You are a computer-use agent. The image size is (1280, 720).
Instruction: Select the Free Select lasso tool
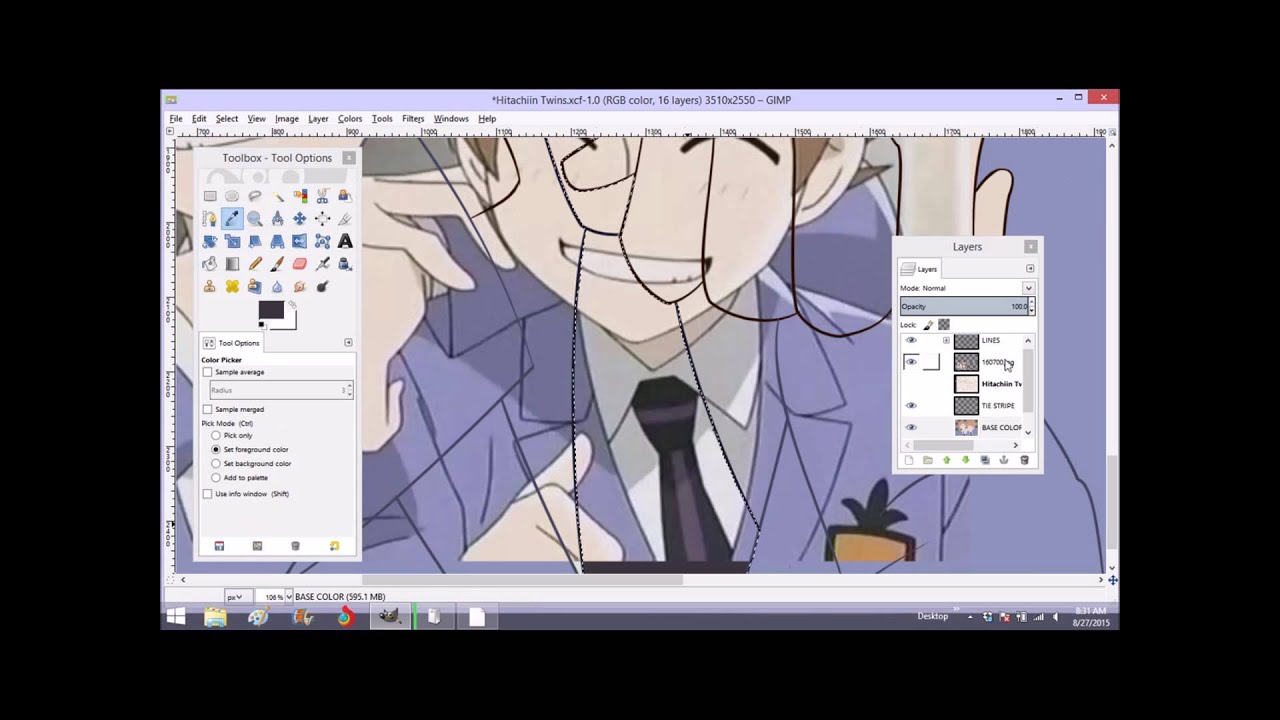point(255,196)
